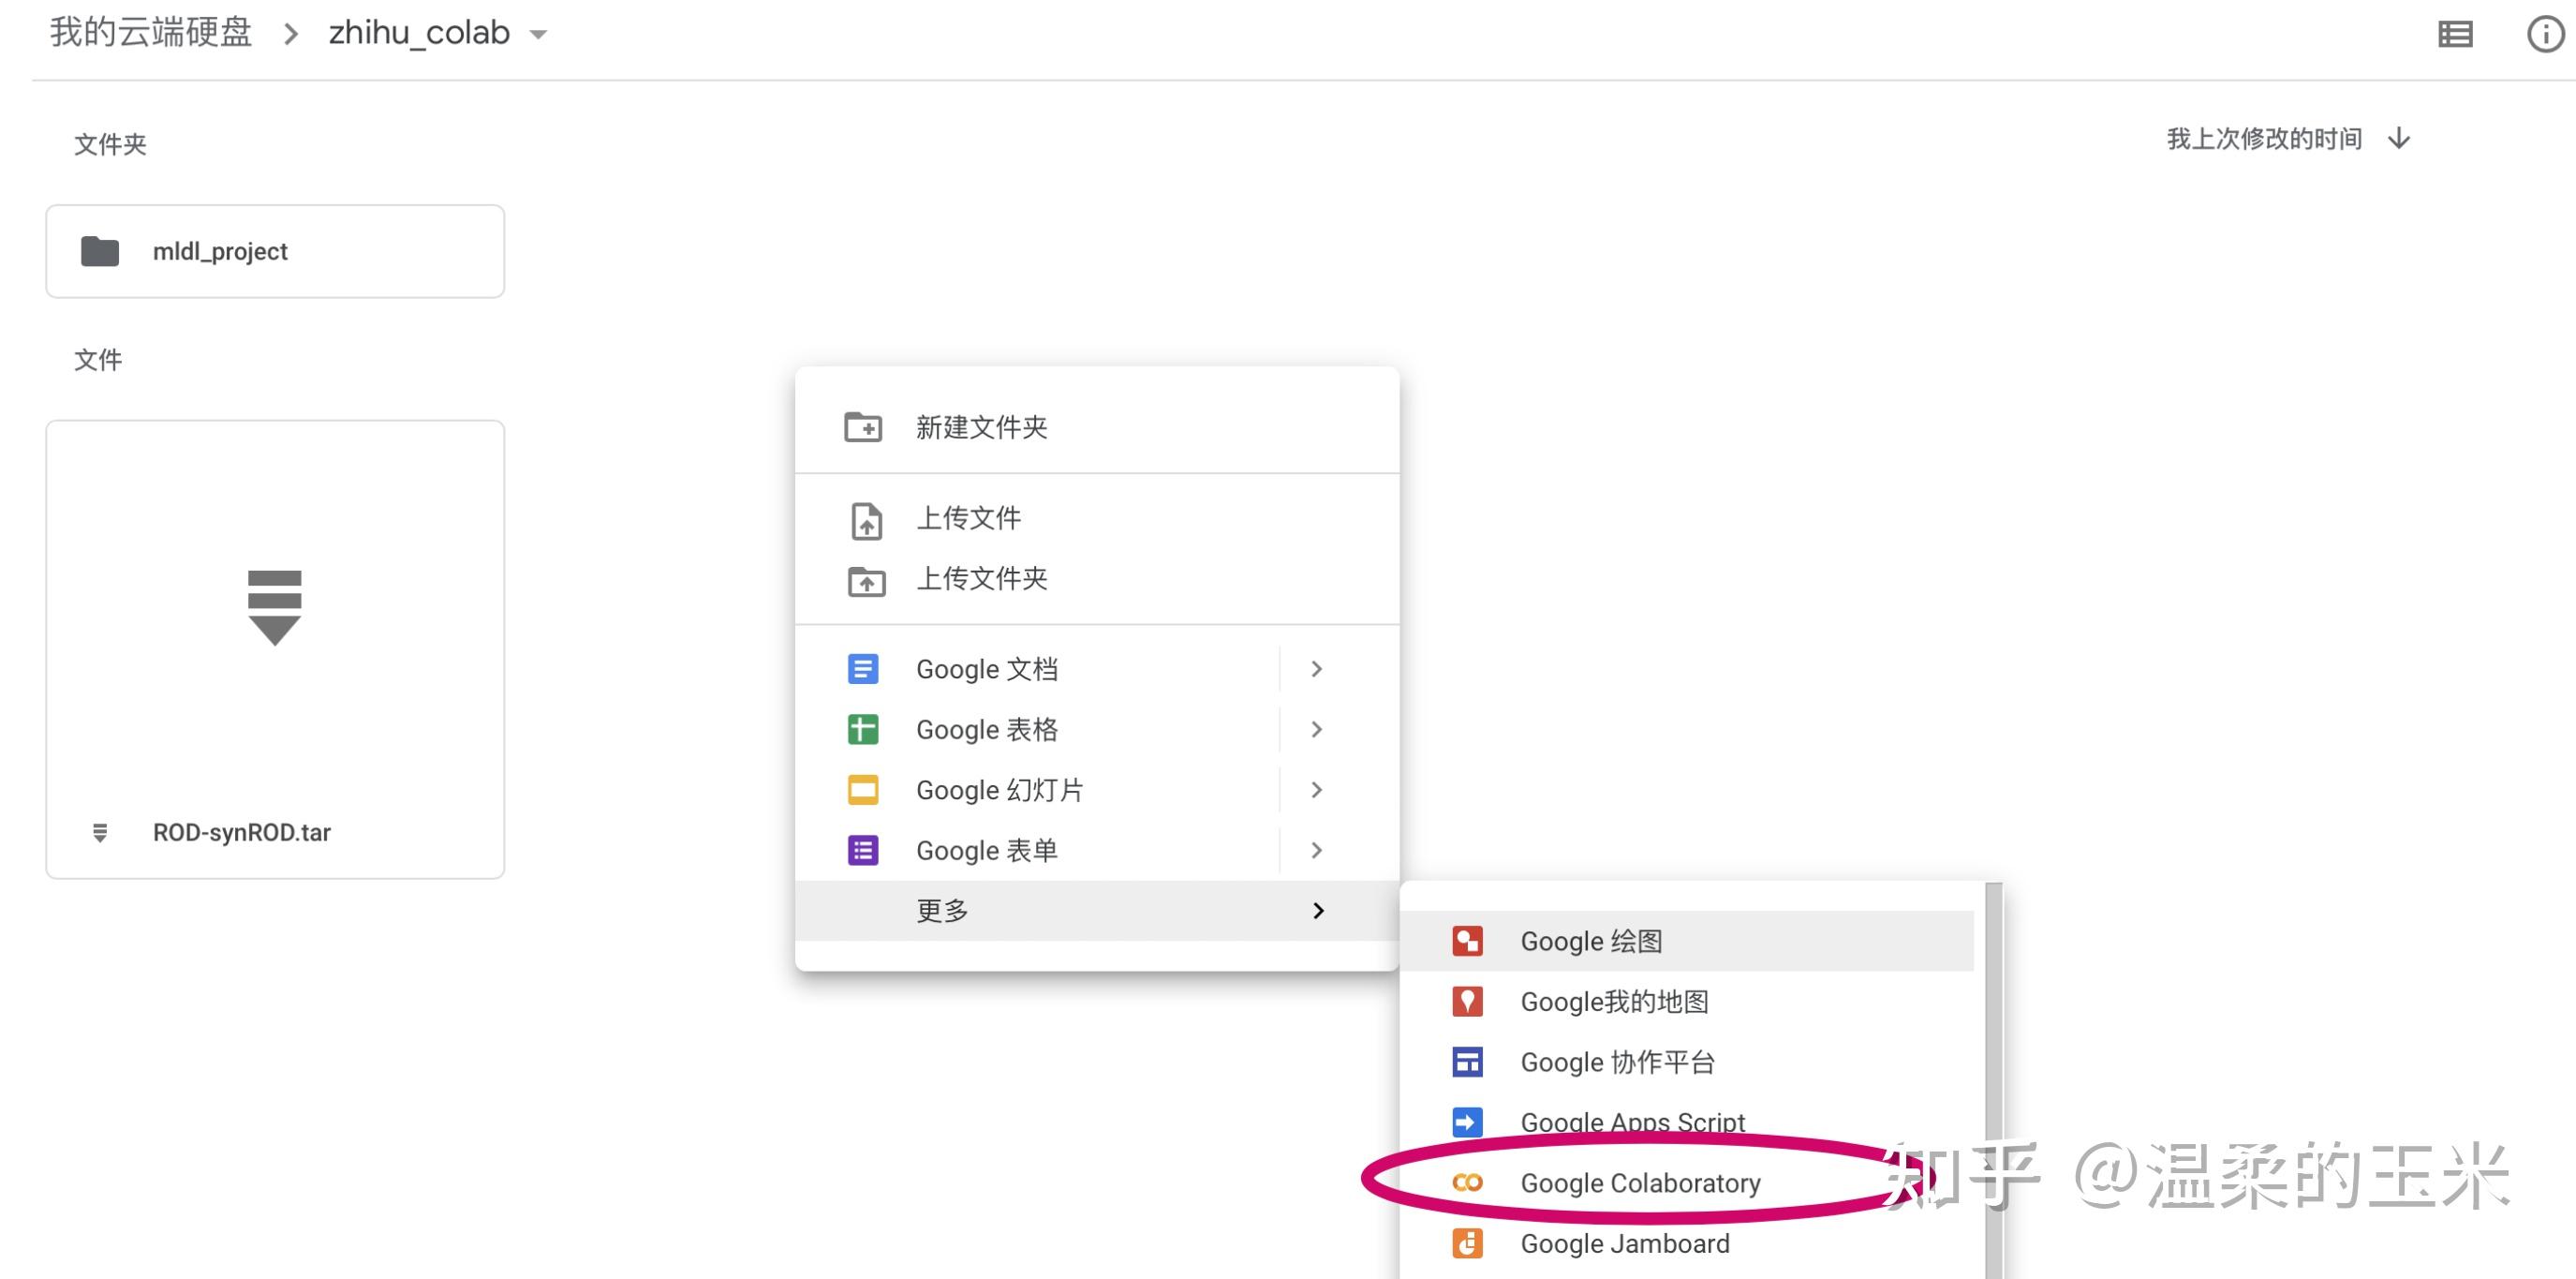Select Google Jamboard

(x=1624, y=1243)
